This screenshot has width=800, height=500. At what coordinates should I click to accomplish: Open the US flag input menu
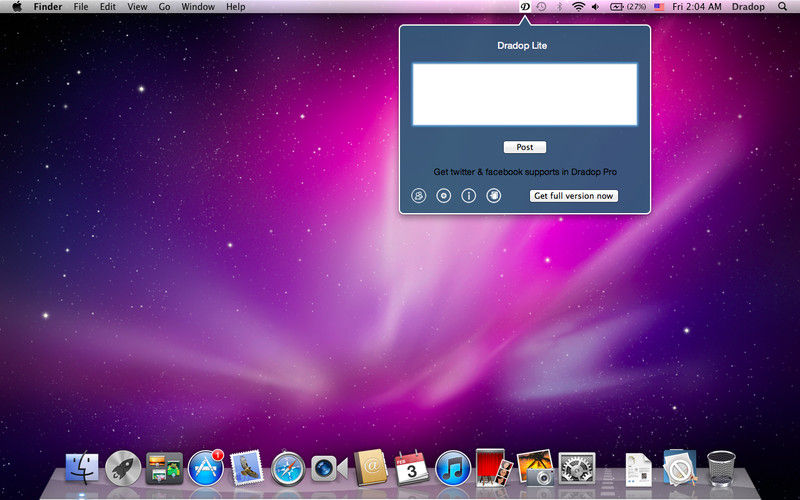pos(659,7)
